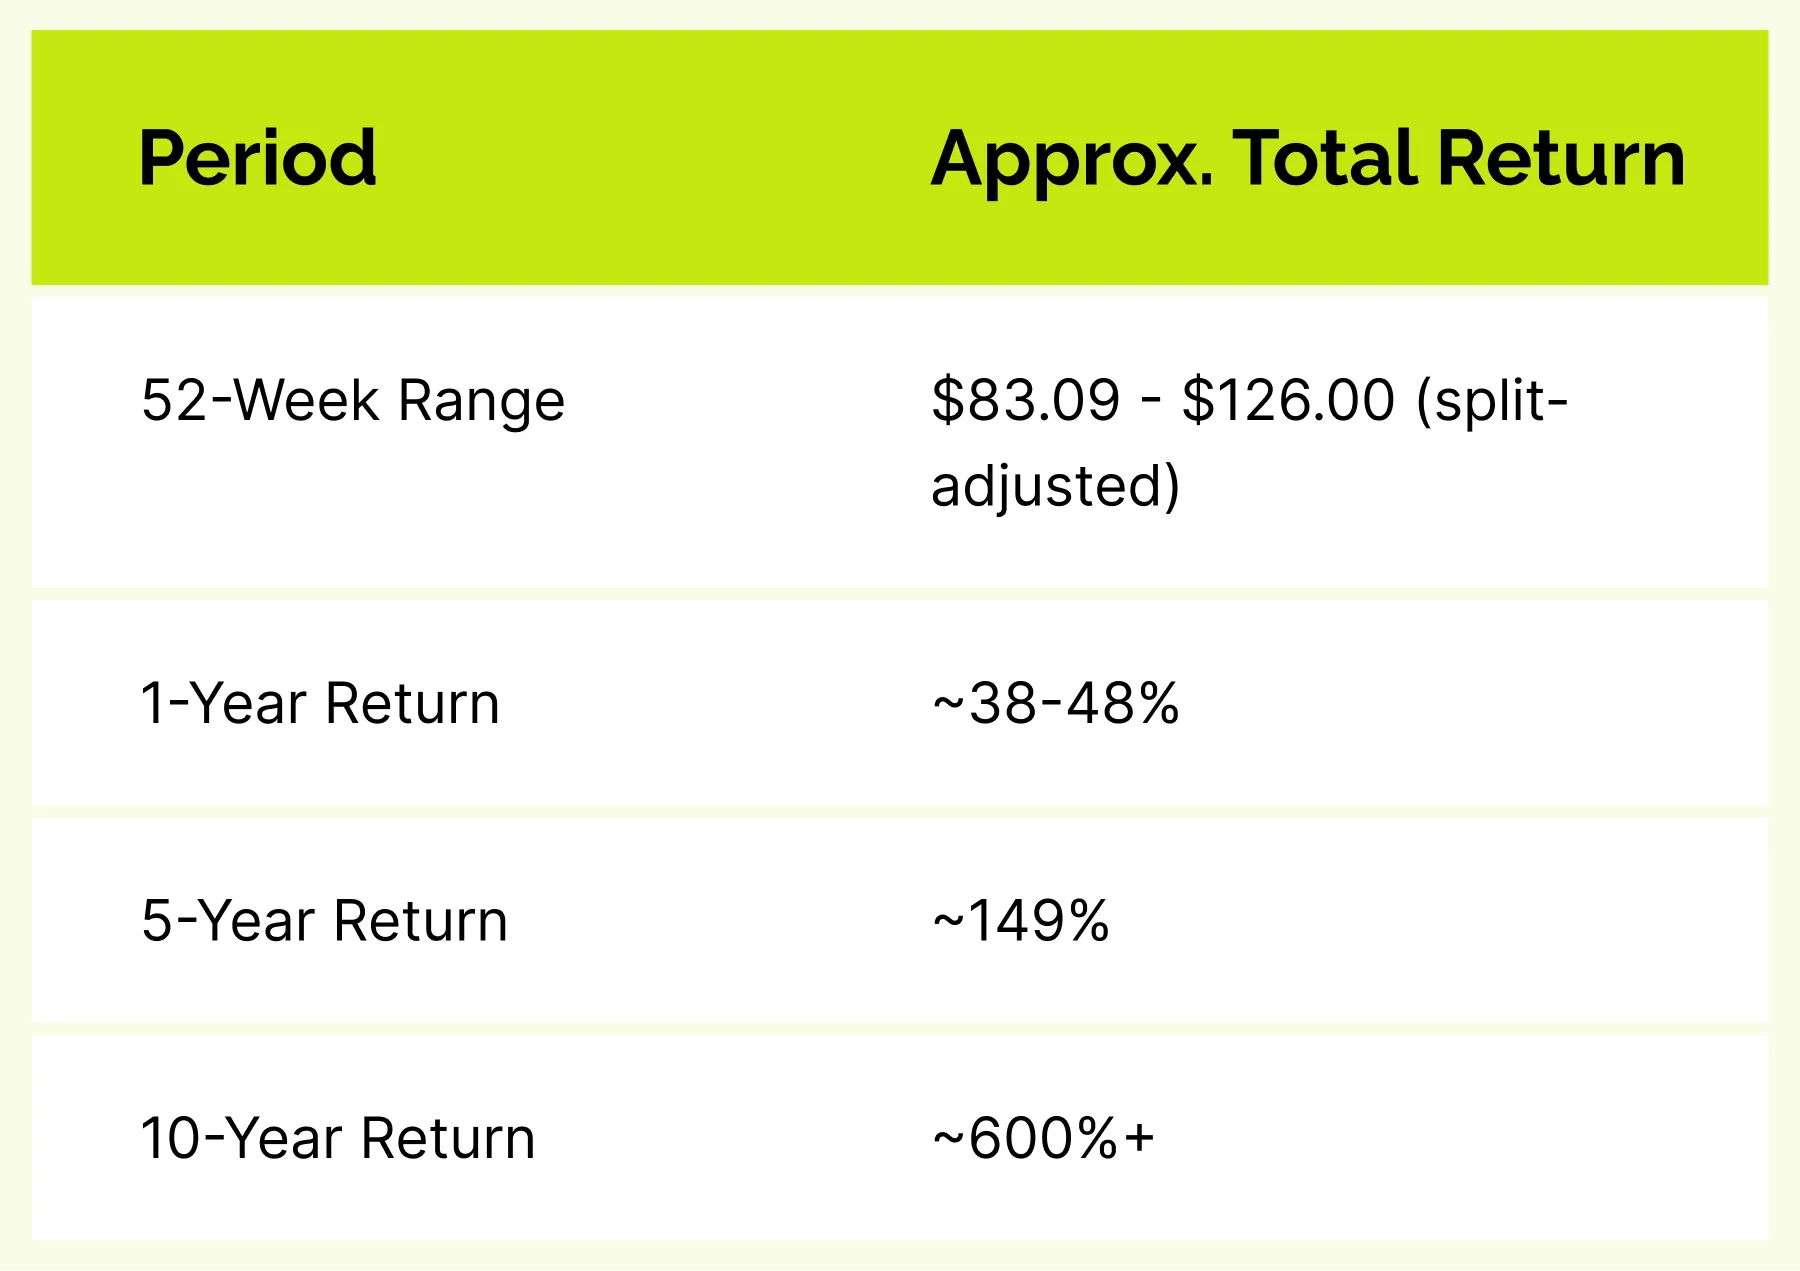Click the word Return in the green header
The height and width of the screenshot is (1271, 1800).
[x=1561, y=158]
